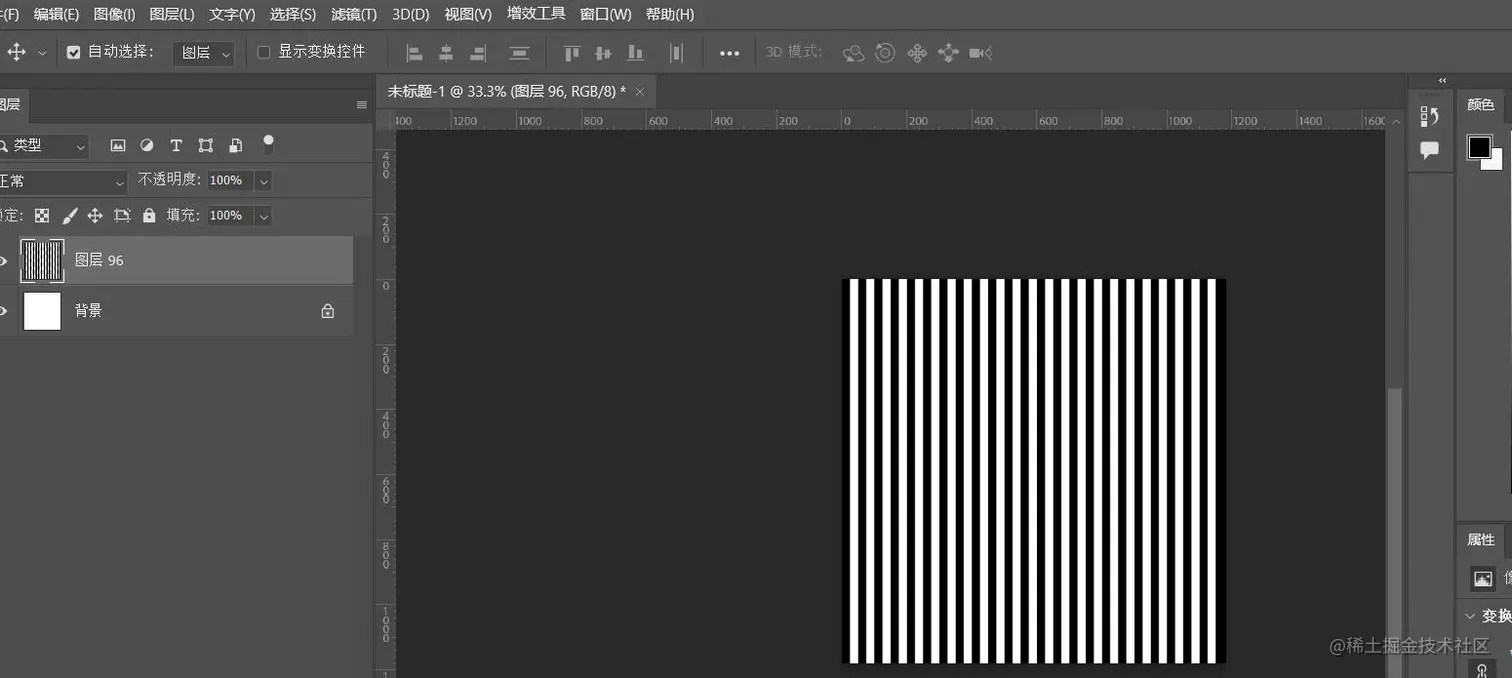Click the pixel layers filter icon

pos(118,145)
